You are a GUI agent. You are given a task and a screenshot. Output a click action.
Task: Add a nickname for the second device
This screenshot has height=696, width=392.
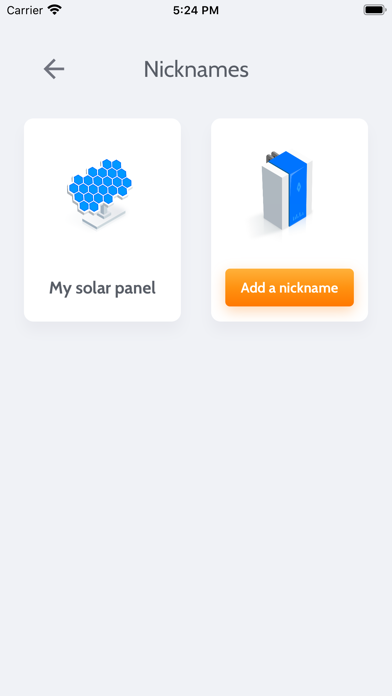pos(289,288)
